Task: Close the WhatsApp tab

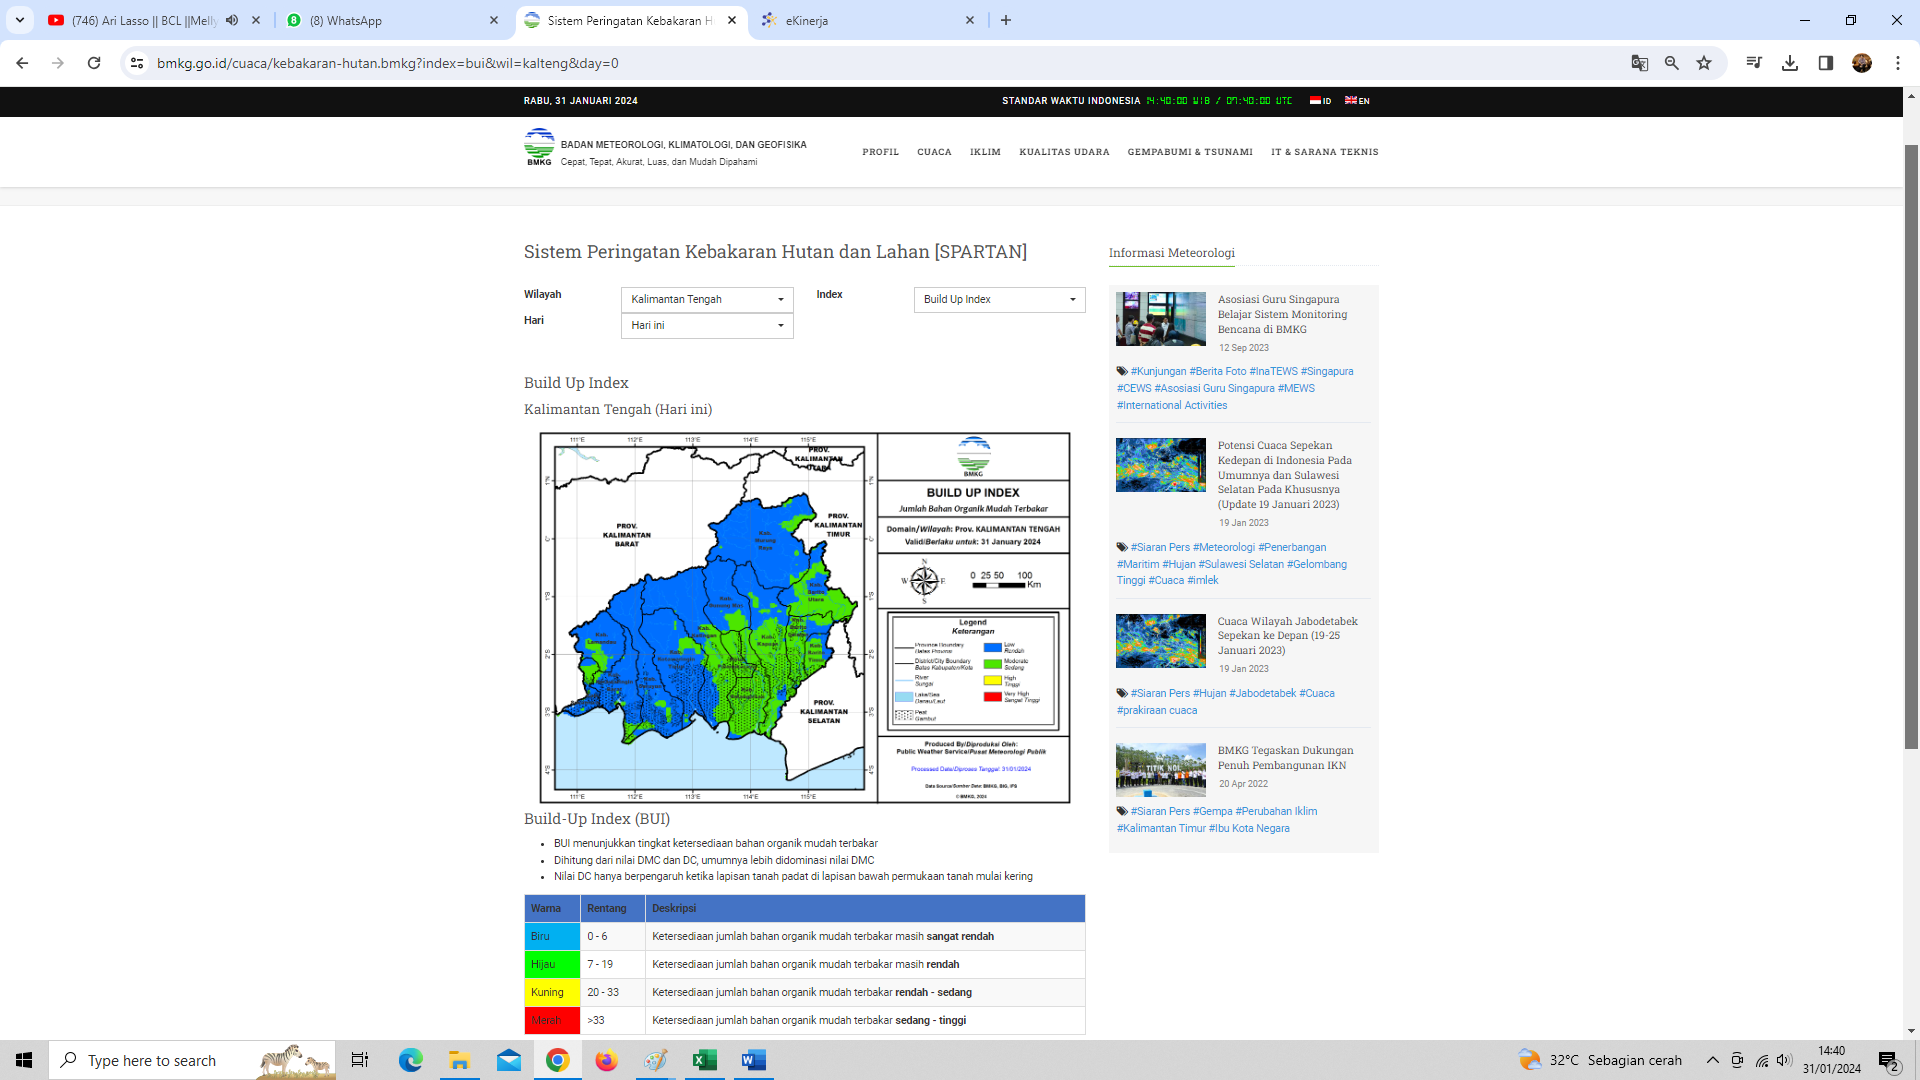Action: click(494, 20)
